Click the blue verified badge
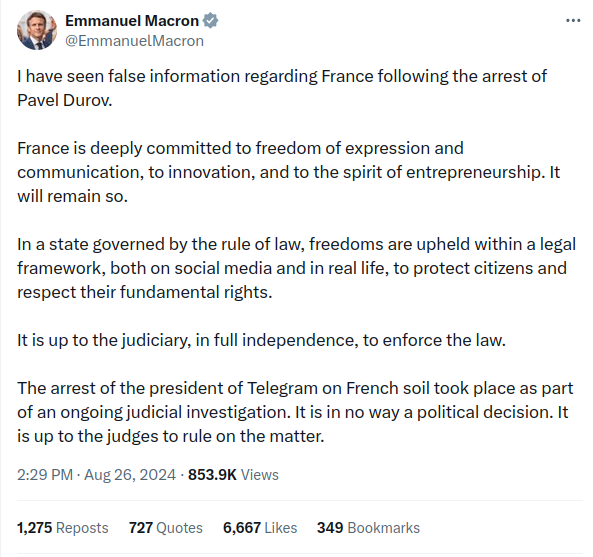This screenshot has height=557, width=593. click(x=210, y=20)
